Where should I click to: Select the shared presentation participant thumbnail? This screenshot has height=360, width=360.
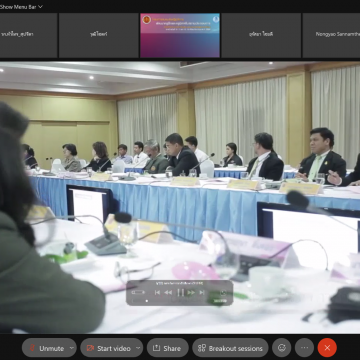[180, 35]
